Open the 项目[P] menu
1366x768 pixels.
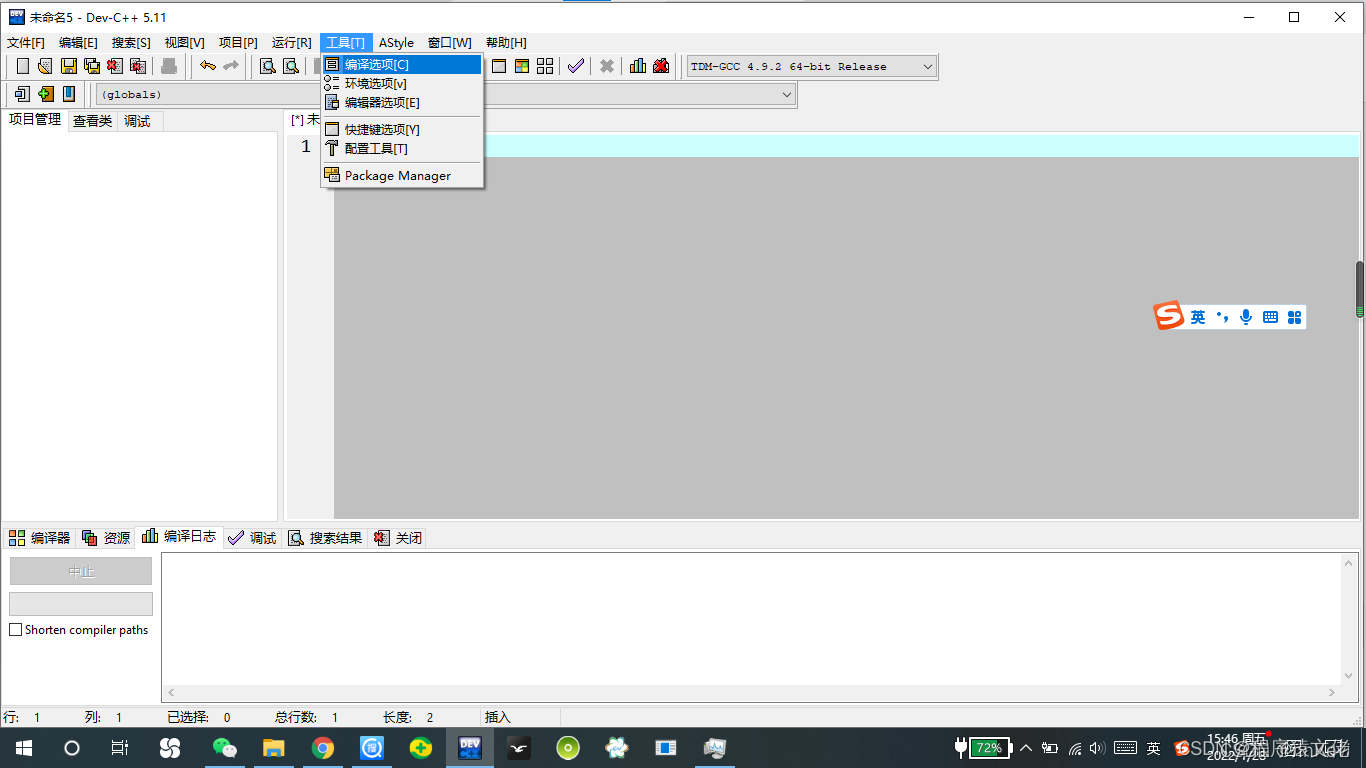click(x=238, y=42)
